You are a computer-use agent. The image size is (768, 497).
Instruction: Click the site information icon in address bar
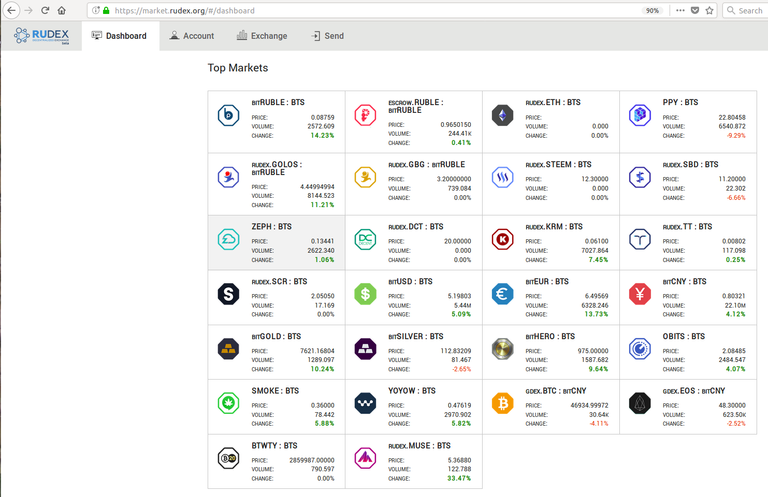pos(96,10)
